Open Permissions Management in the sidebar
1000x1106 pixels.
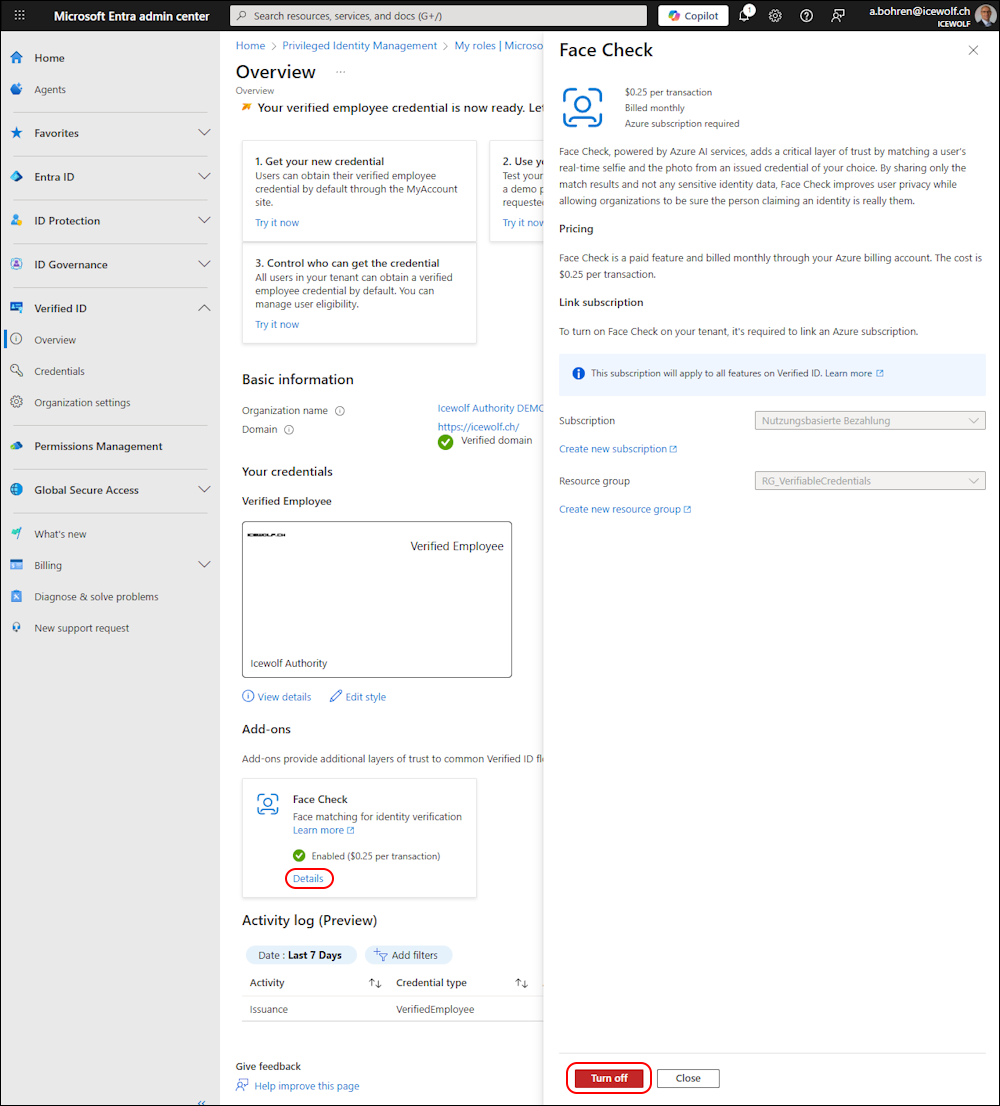(98, 446)
